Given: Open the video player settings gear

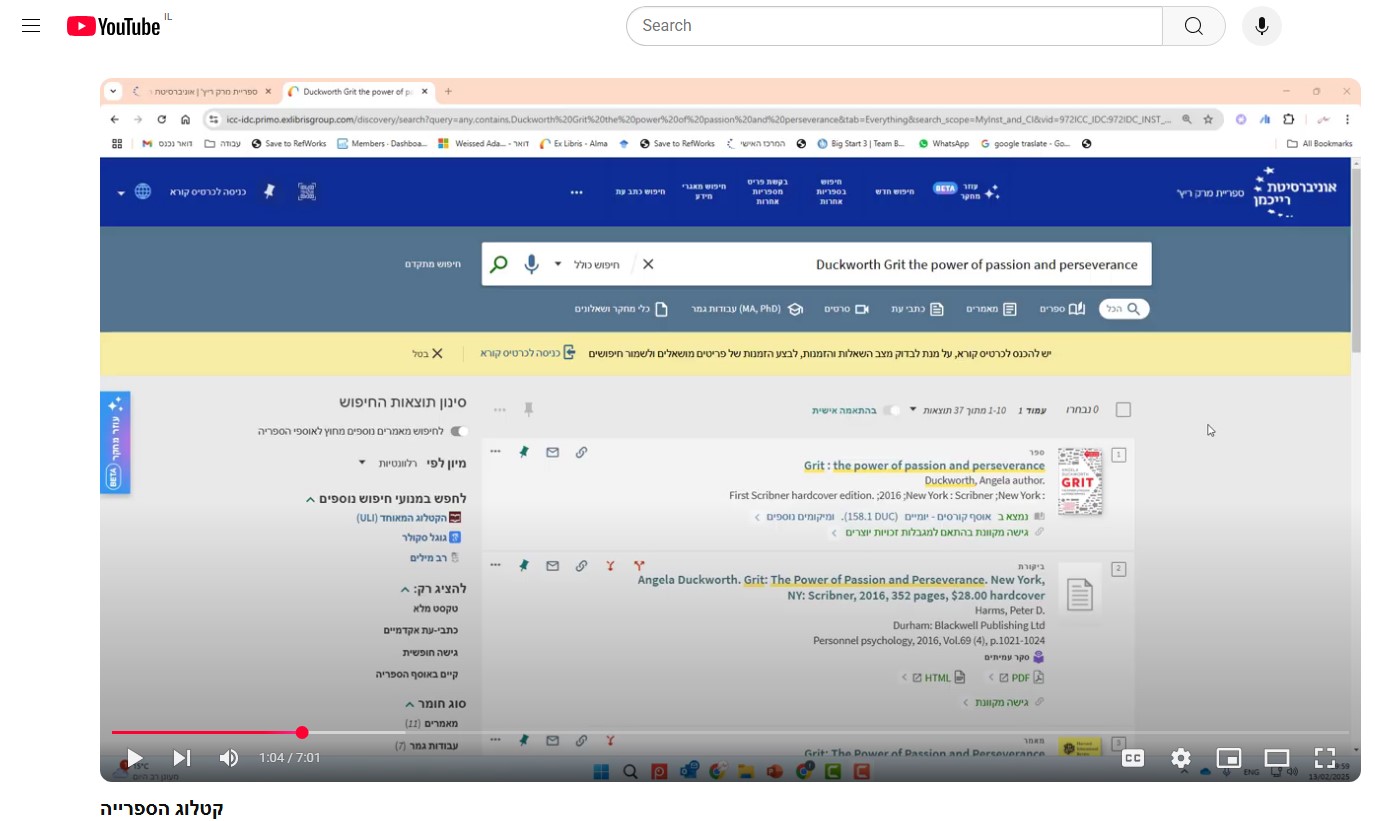Looking at the screenshot, I should [x=1181, y=758].
